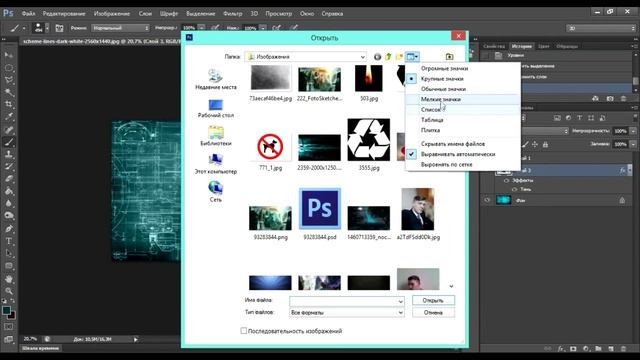Click the foreground color swatch

click(6, 311)
